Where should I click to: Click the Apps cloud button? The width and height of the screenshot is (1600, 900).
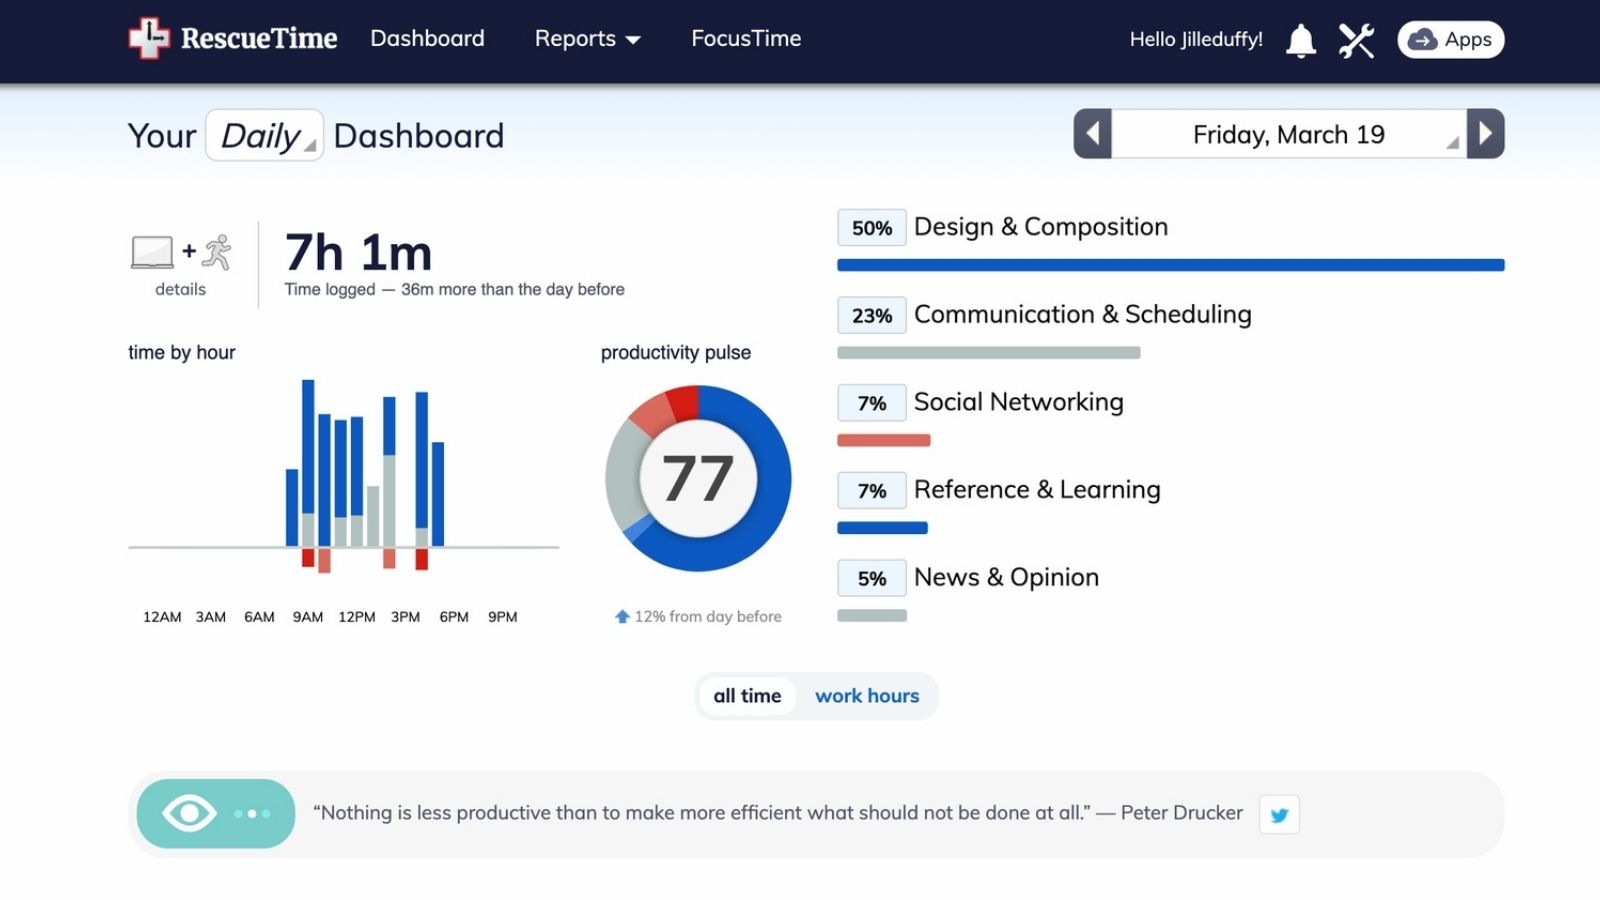click(1450, 40)
